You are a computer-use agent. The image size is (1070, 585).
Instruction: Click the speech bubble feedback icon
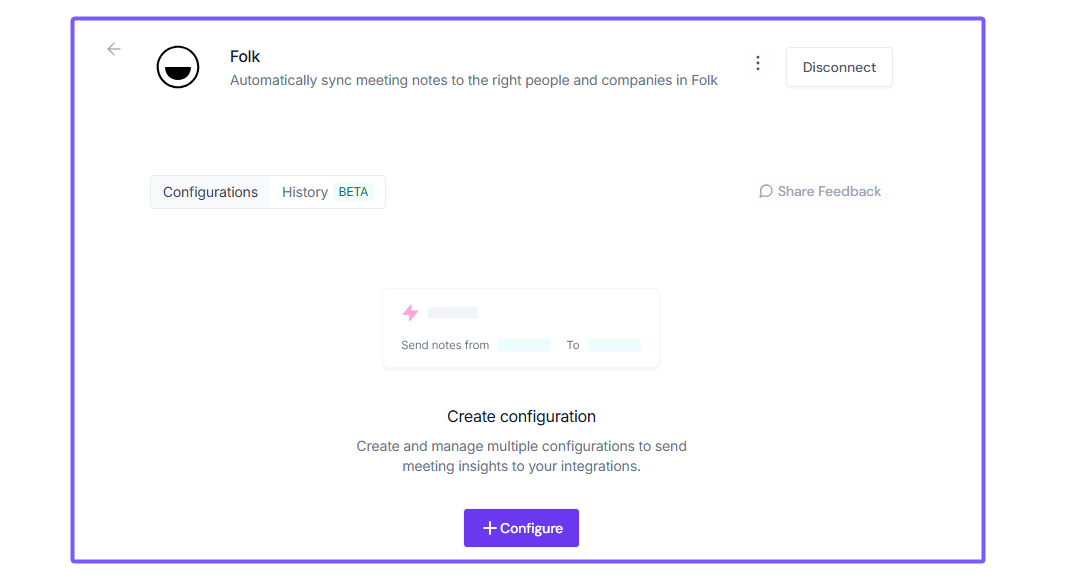(766, 191)
